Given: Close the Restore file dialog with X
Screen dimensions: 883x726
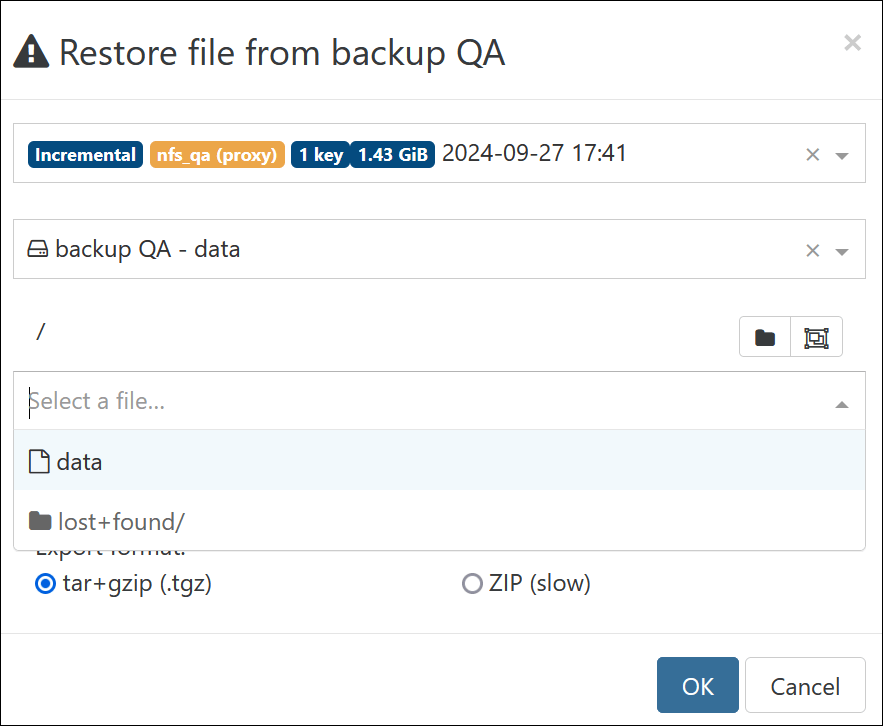Looking at the screenshot, I should click(x=852, y=43).
